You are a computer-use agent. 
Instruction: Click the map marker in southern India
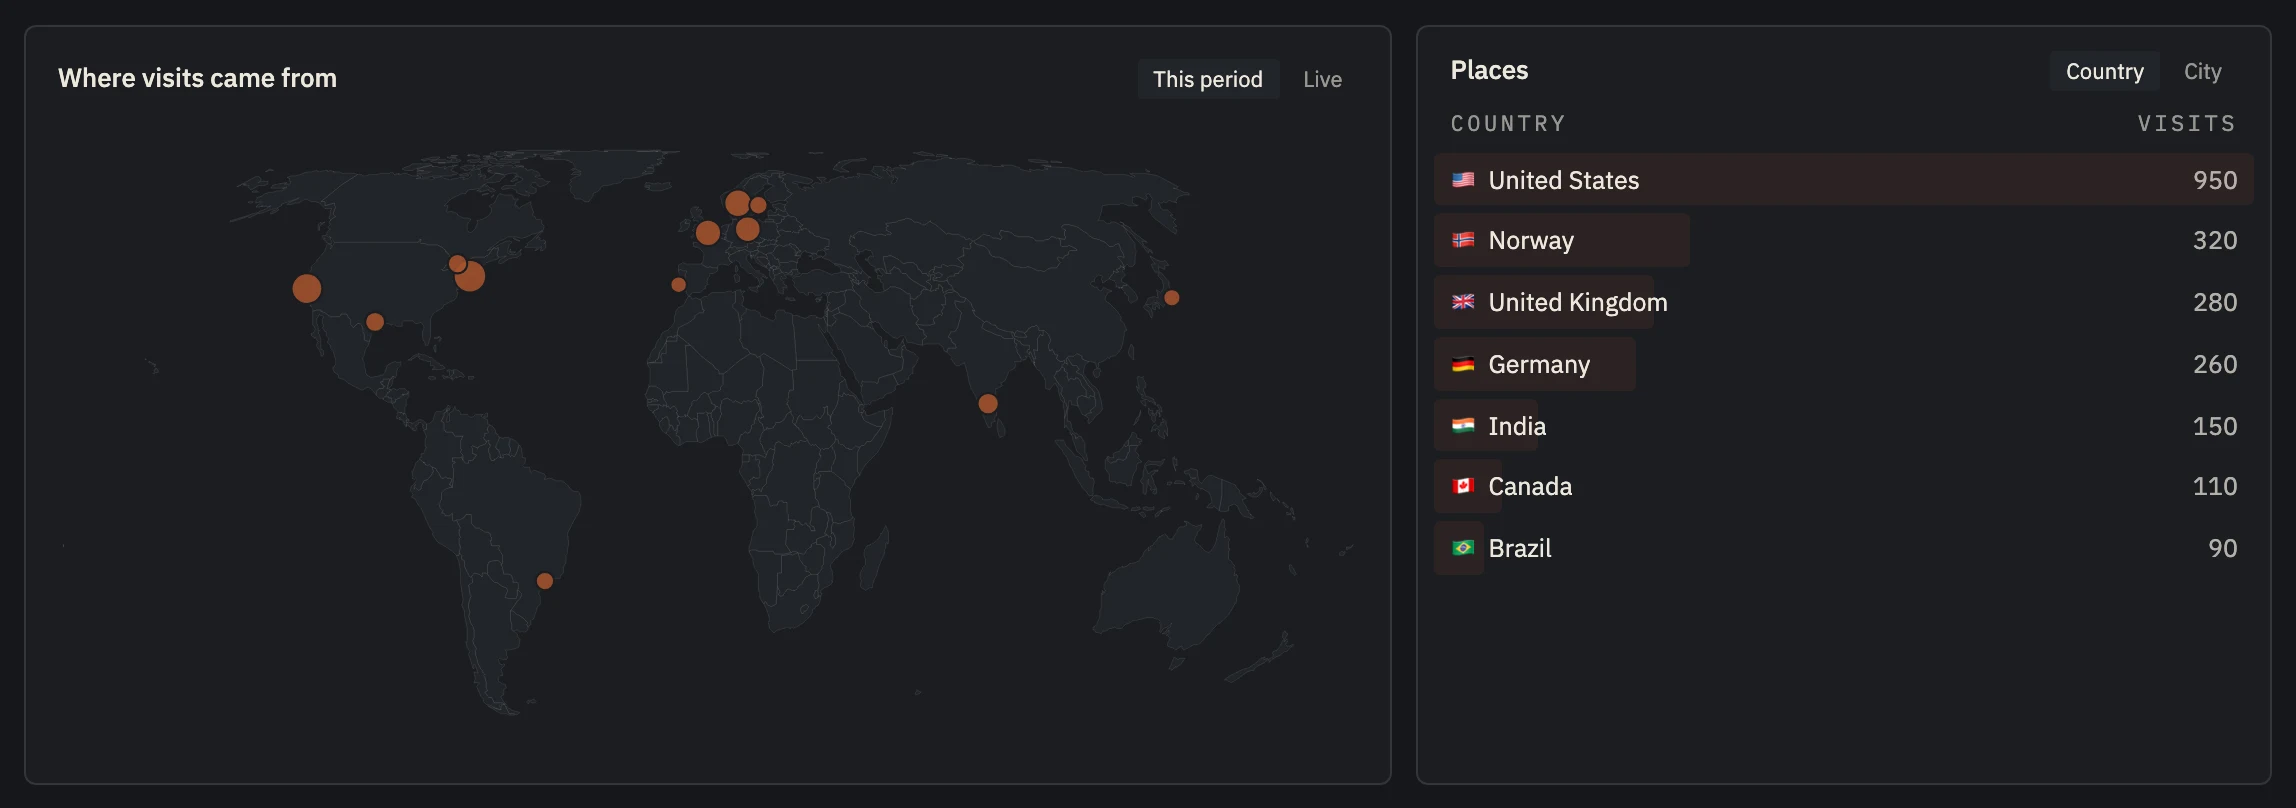point(988,403)
